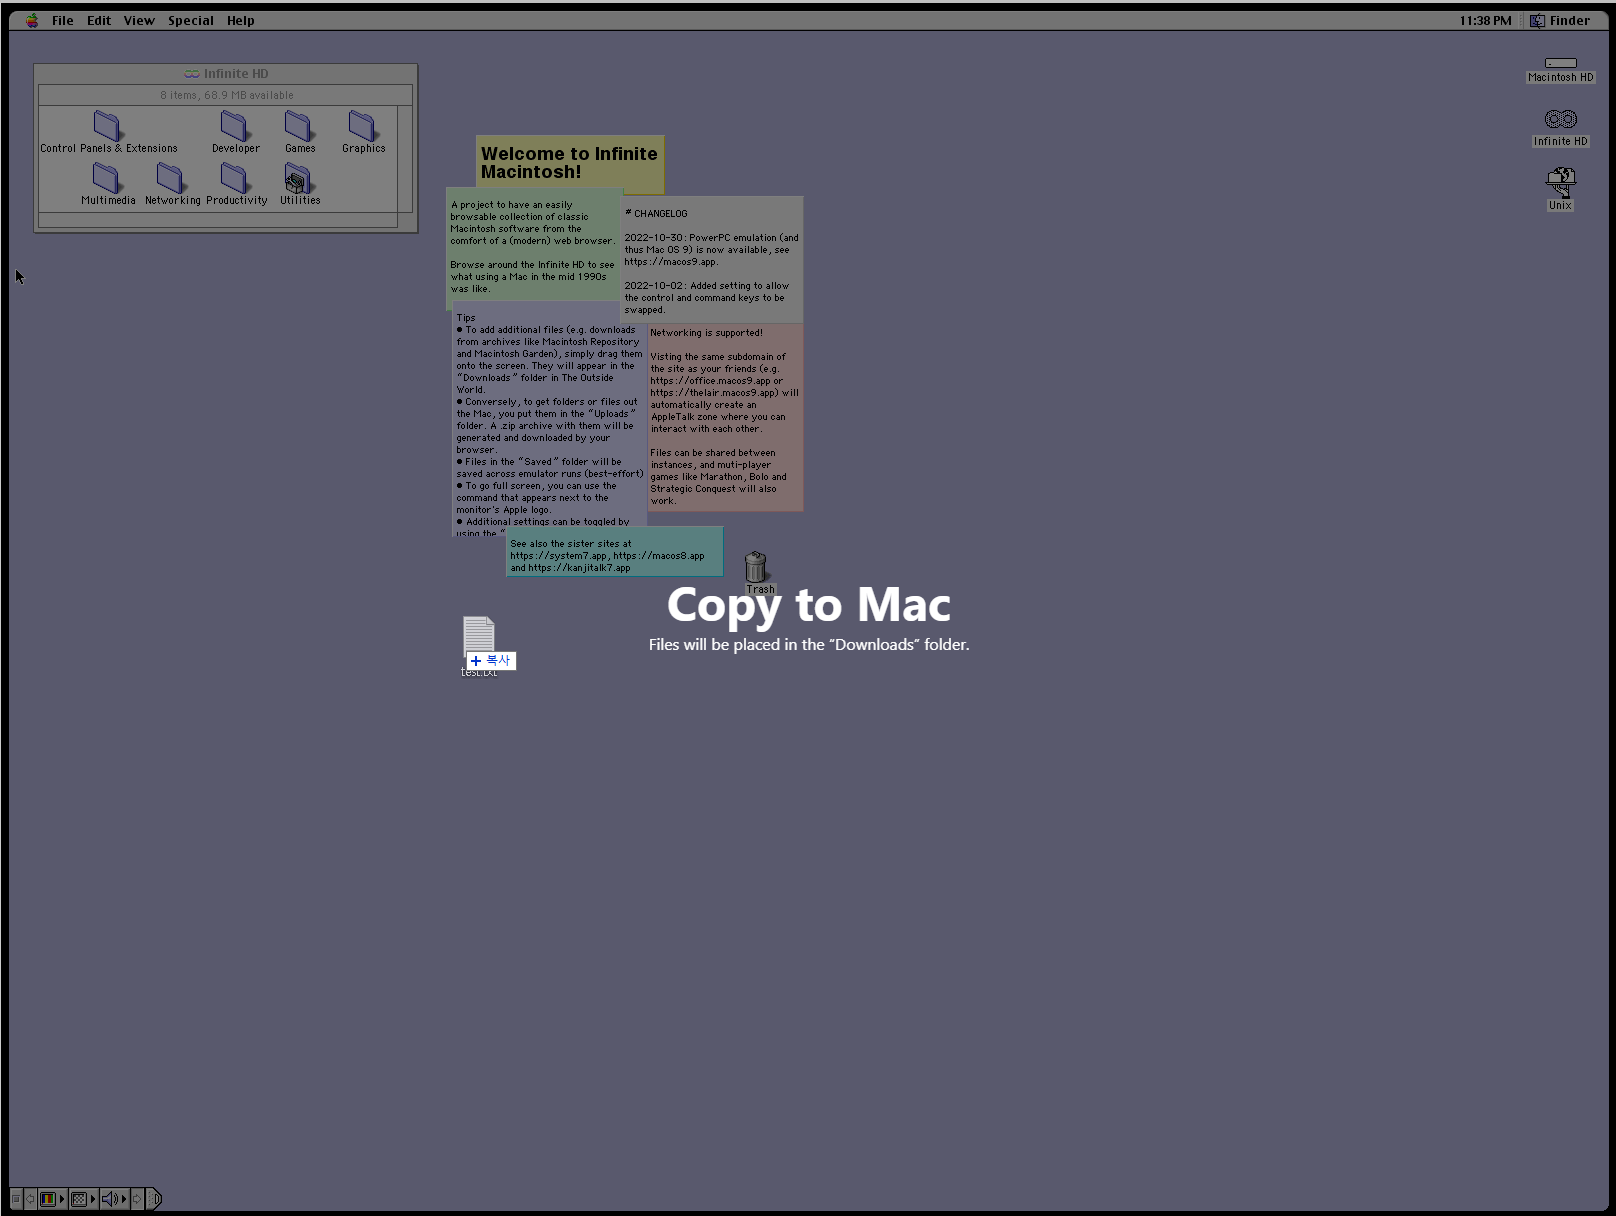This screenshot has height=1216, width=1616.
Task: Click the sound volume control strip icon
Action: coord(110,1199)
